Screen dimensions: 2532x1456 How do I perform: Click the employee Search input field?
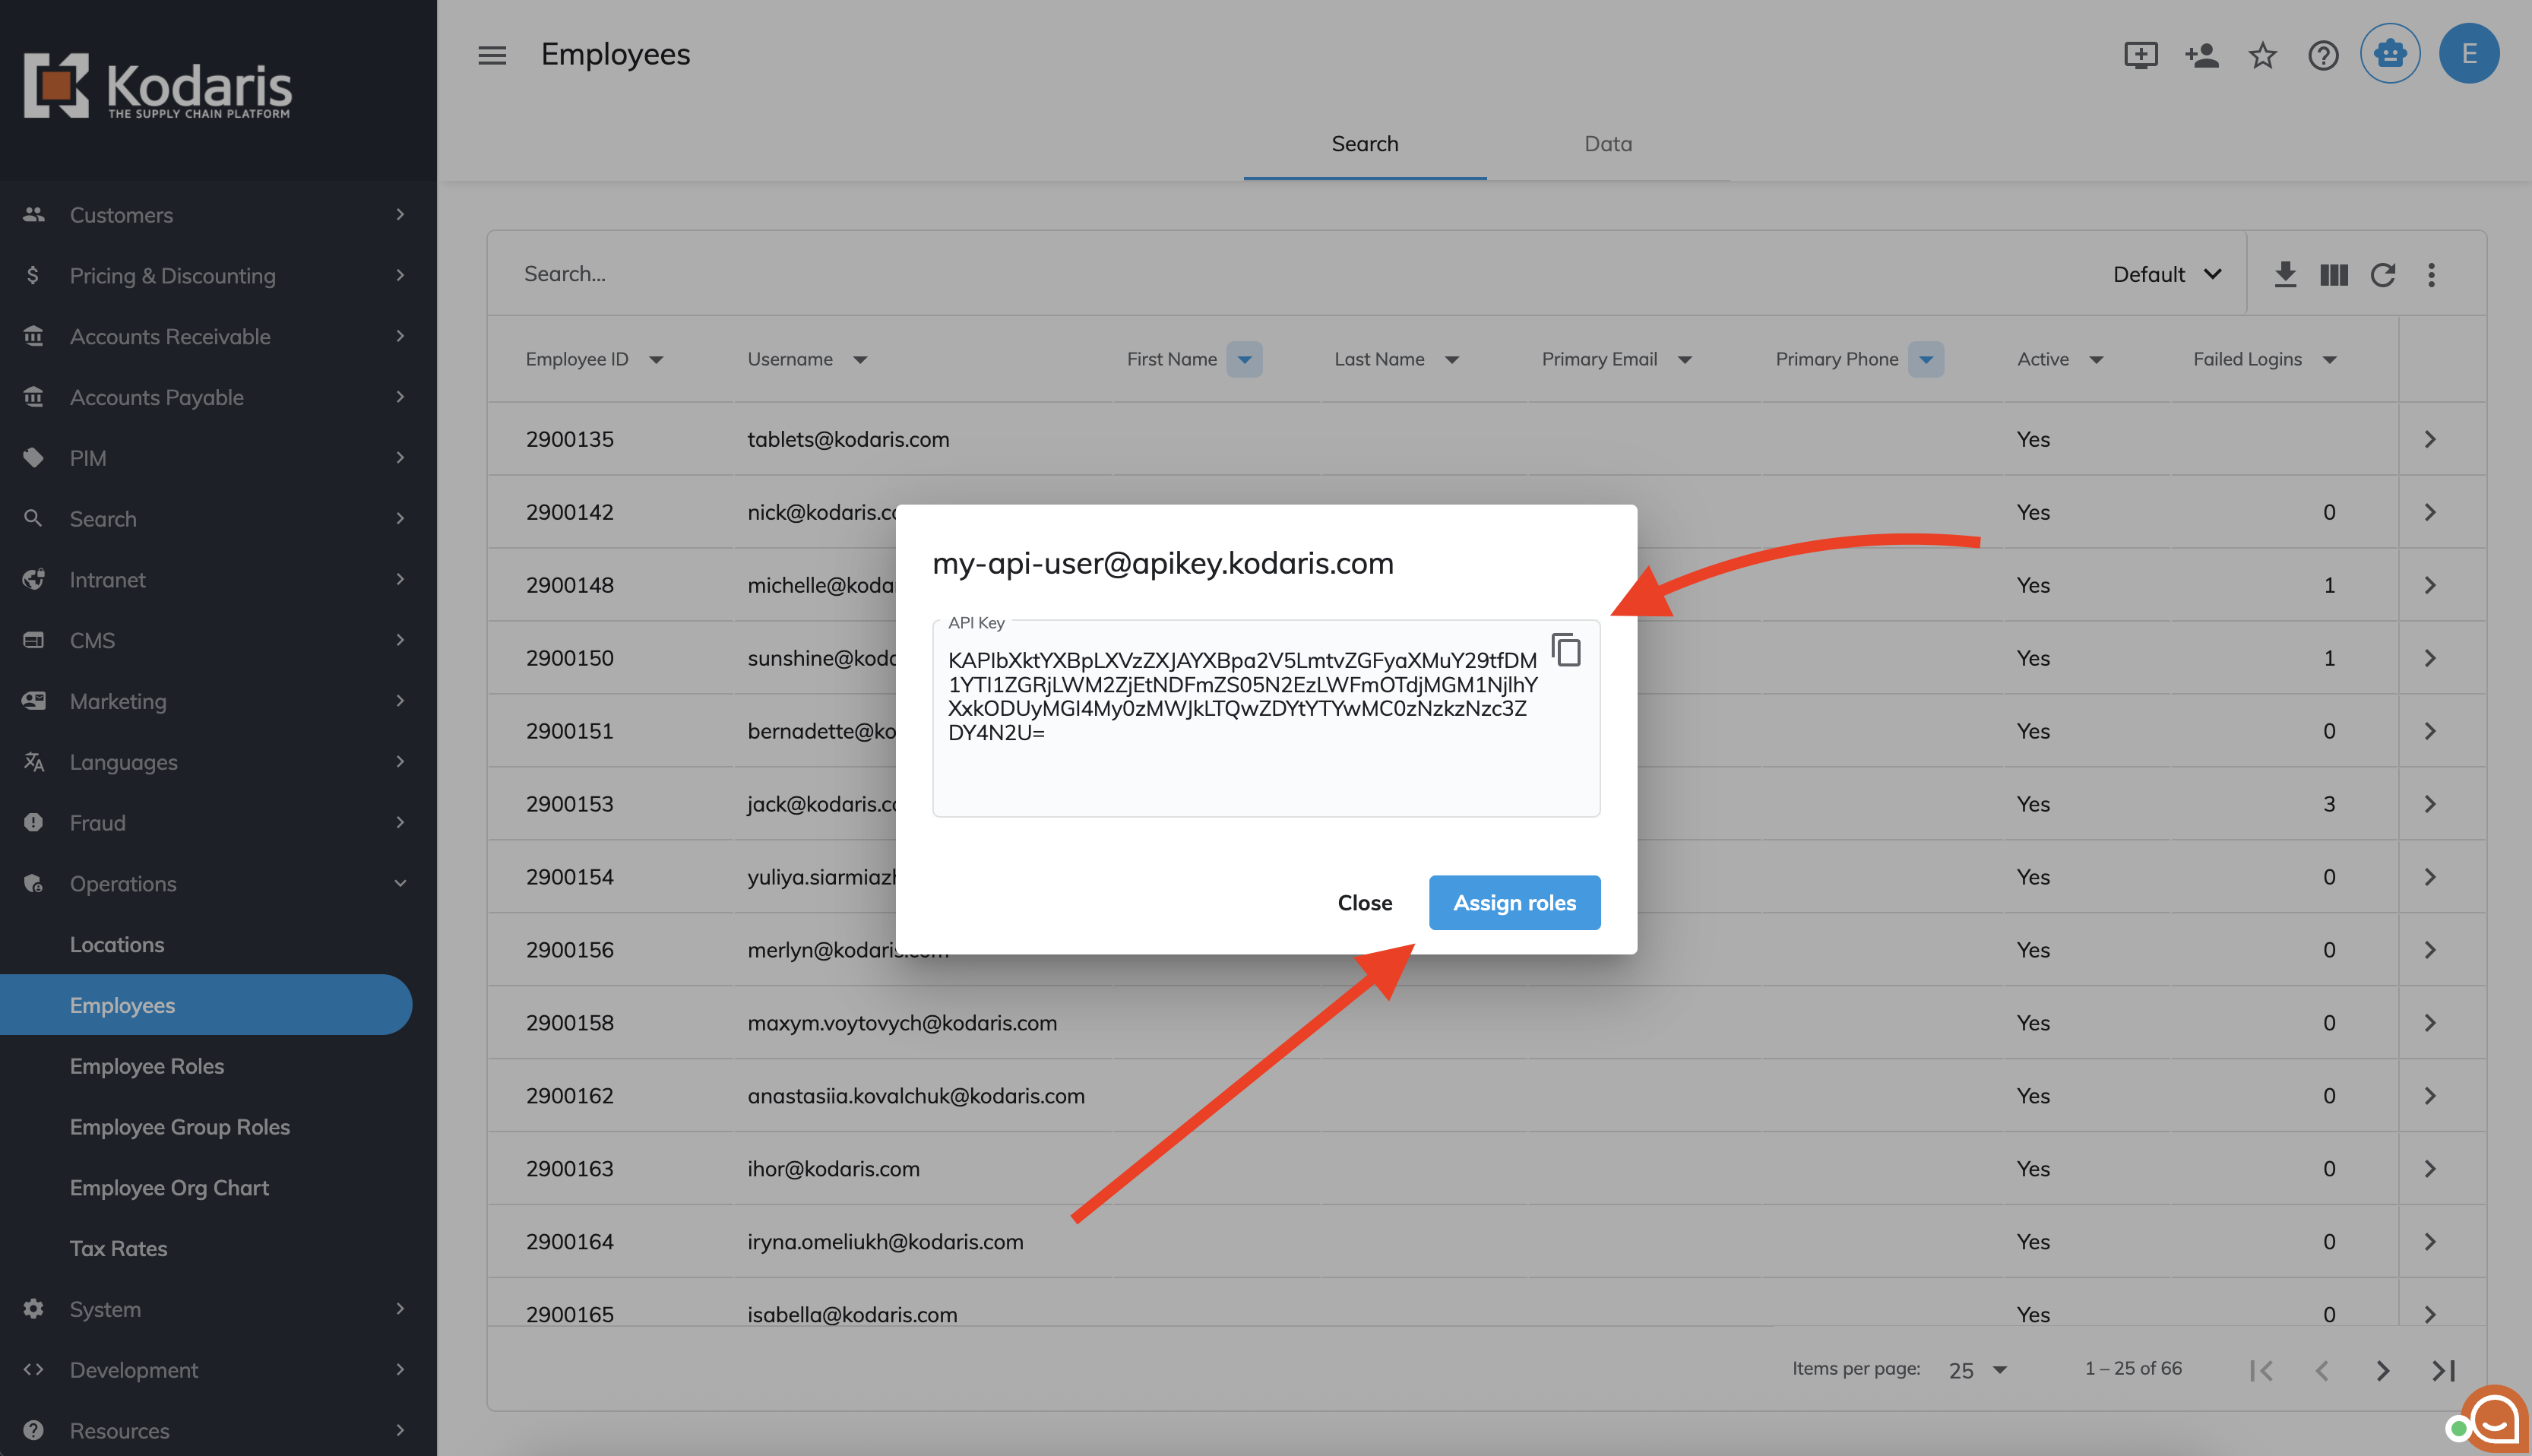click(1200, 274)
